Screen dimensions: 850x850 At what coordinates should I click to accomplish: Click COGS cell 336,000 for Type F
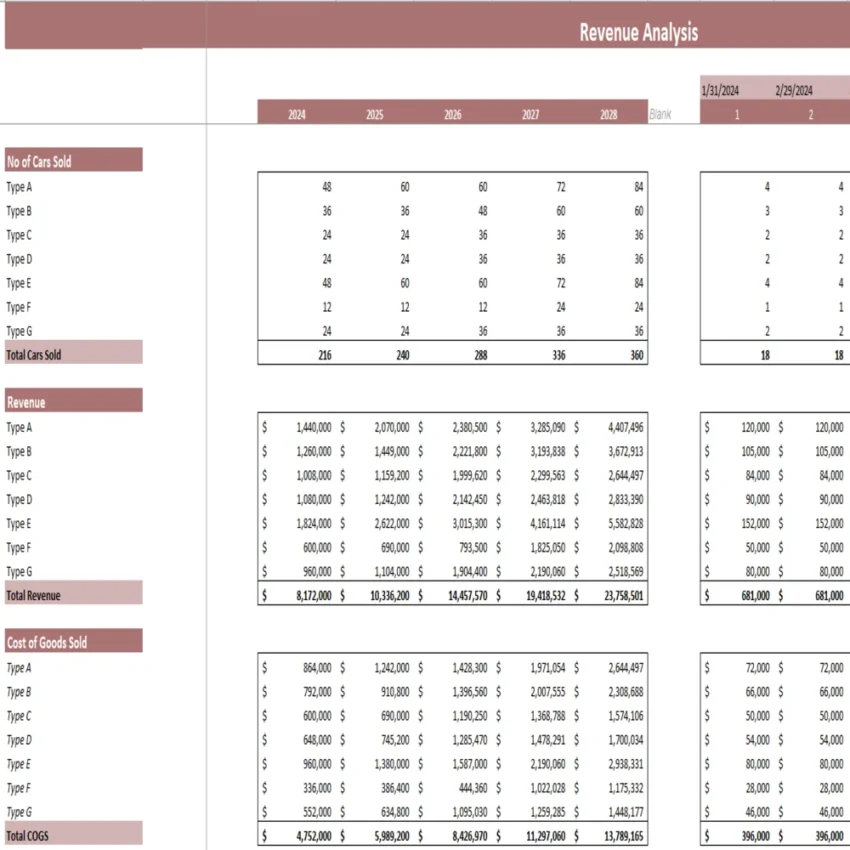coord(317,788)
